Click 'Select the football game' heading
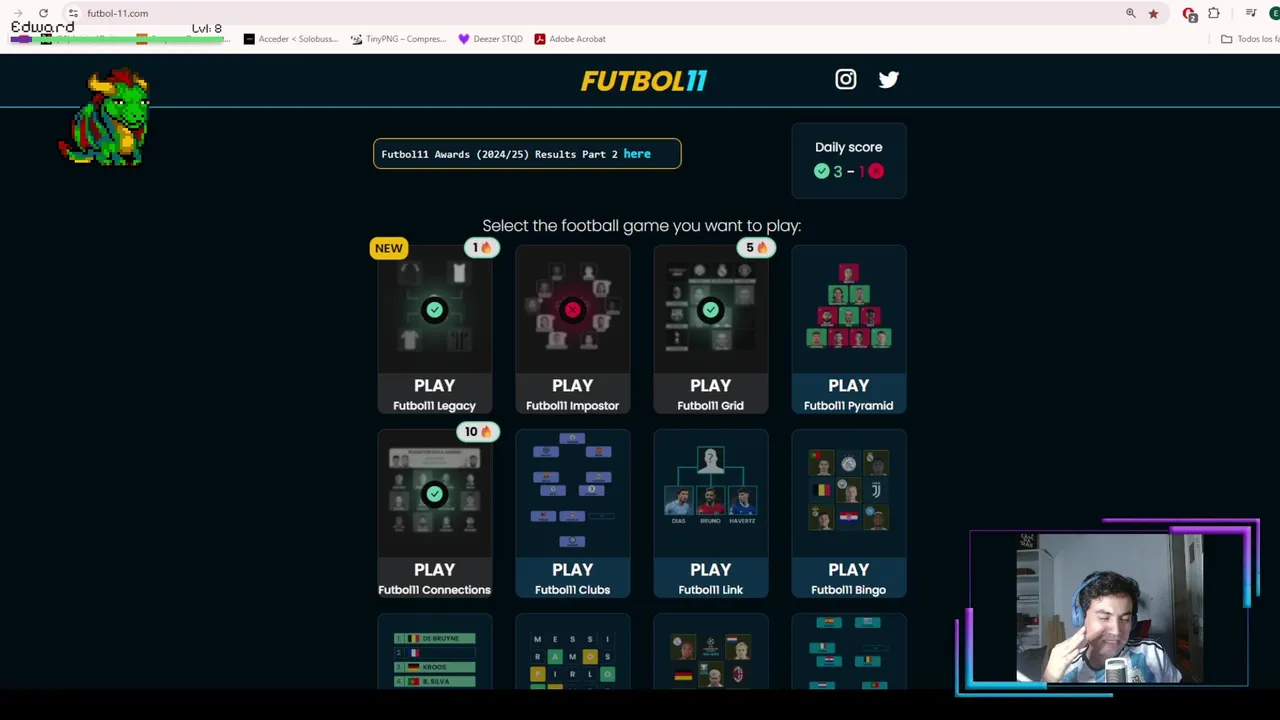 [x=641, y=226]
